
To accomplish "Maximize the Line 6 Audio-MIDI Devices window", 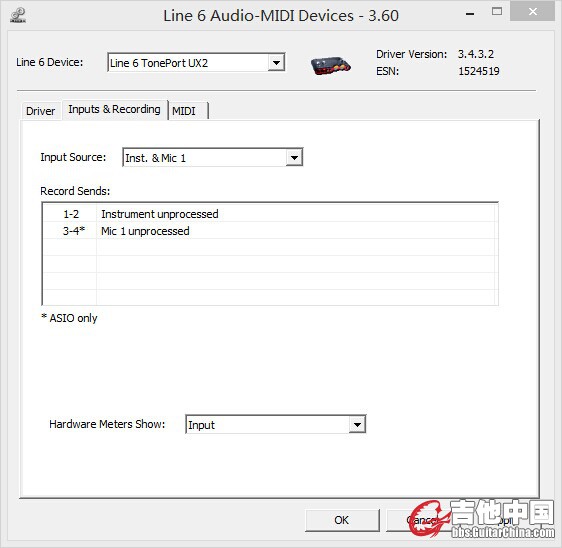I will 497,11.
